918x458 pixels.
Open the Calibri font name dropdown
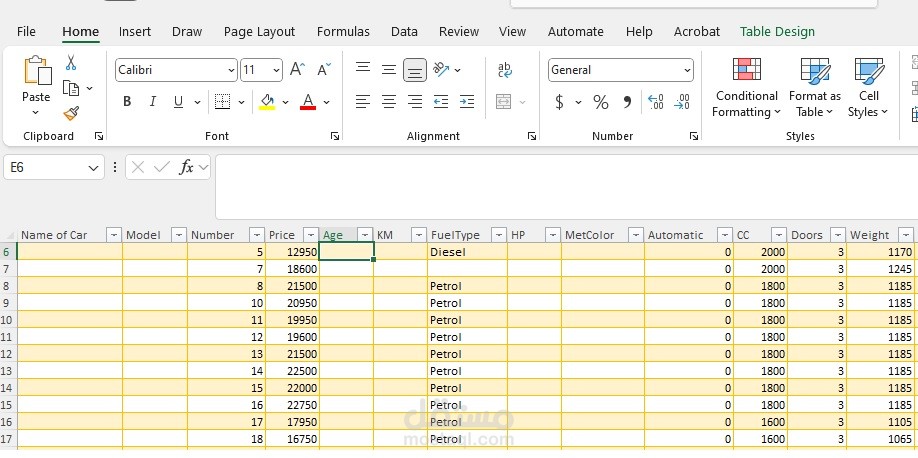pyautogui.click(x=231, y=70)
